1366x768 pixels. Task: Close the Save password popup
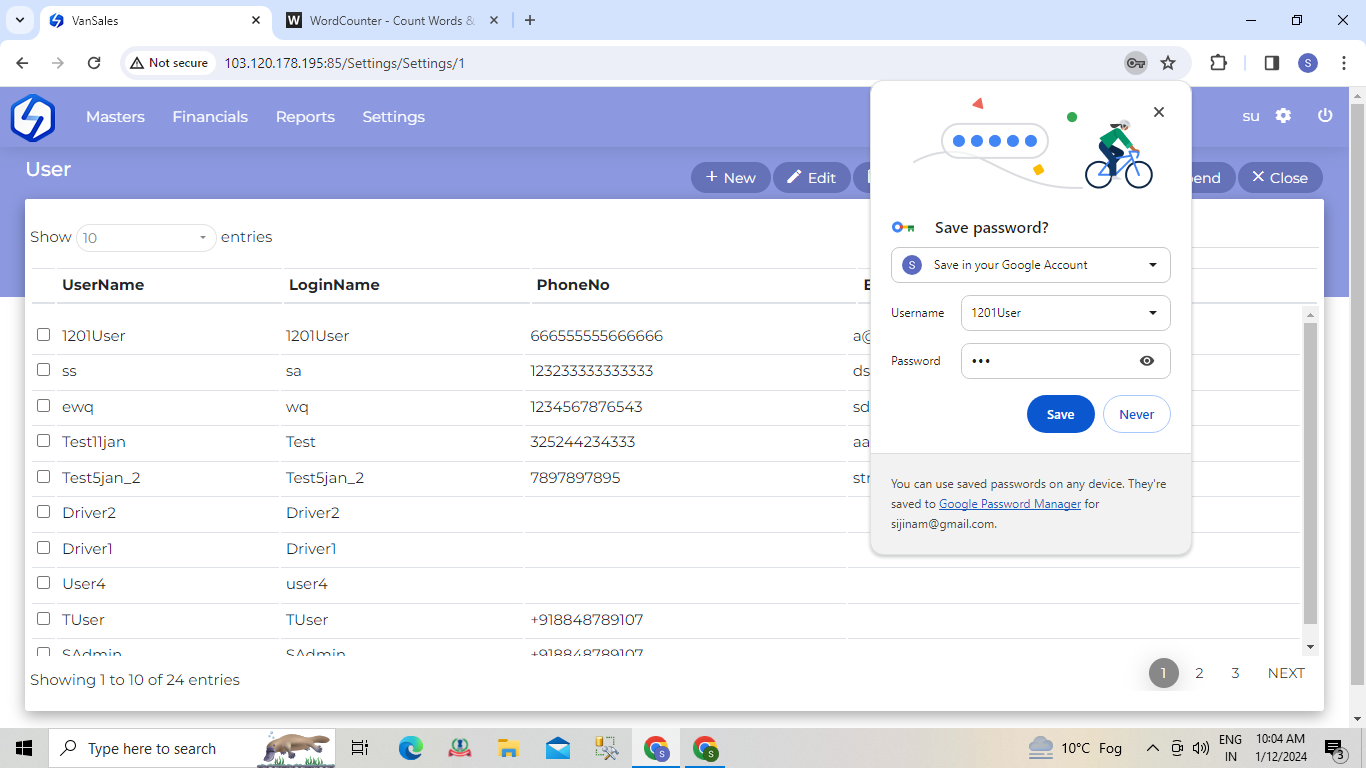tap(1159, 112)
